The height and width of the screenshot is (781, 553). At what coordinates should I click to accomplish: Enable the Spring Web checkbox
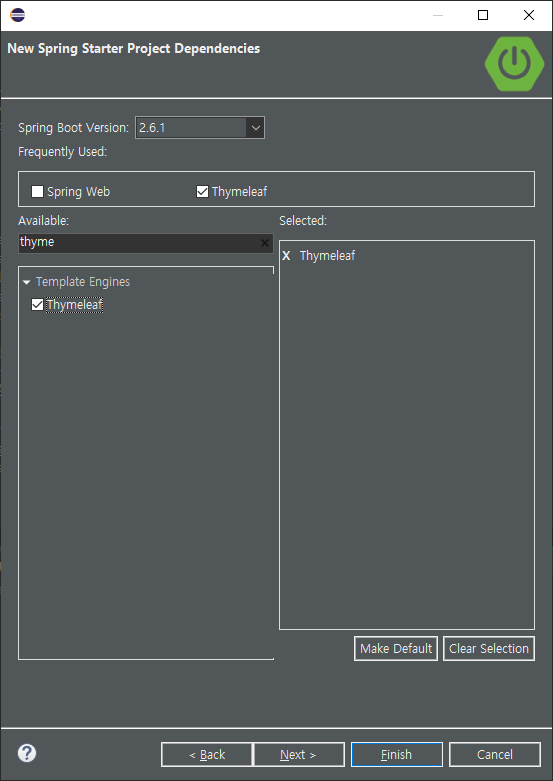click(x=37, y=191)
